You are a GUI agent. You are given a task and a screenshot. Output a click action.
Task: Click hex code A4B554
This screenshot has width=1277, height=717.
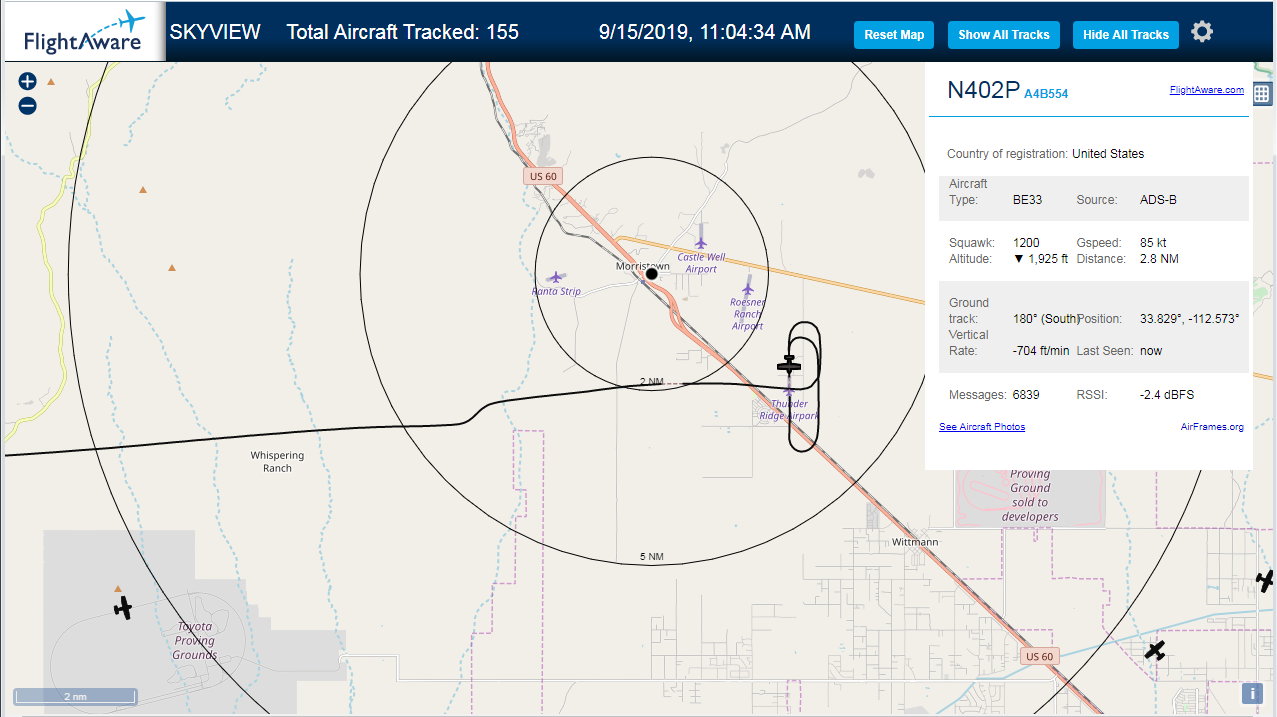click(1046, 94)
